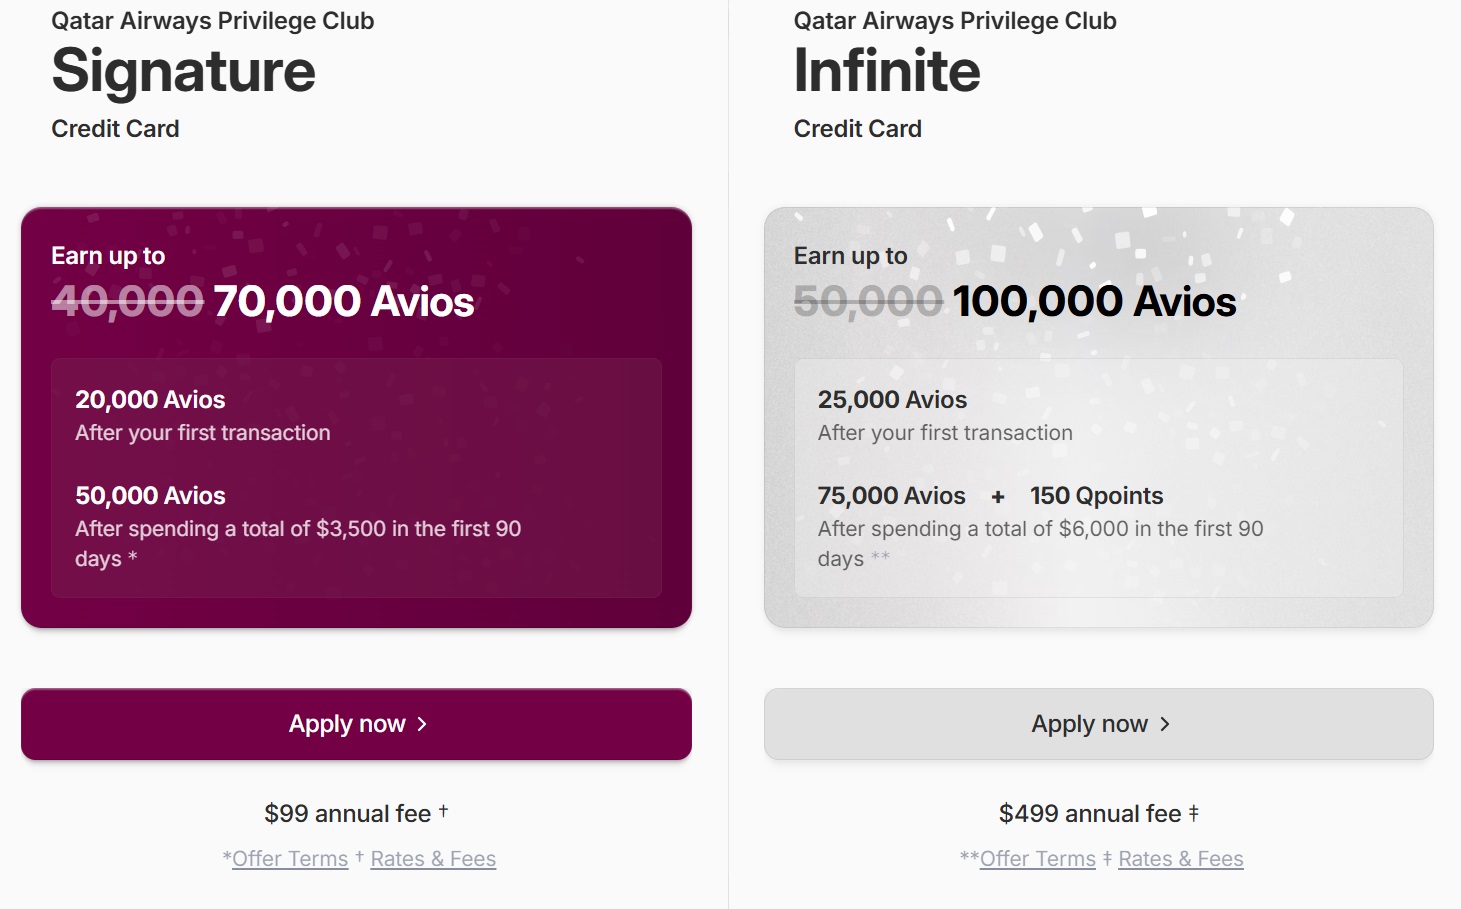Click the 70,000 Avios offer headline
Screen dimensions: 1461x909
(344, 302)
